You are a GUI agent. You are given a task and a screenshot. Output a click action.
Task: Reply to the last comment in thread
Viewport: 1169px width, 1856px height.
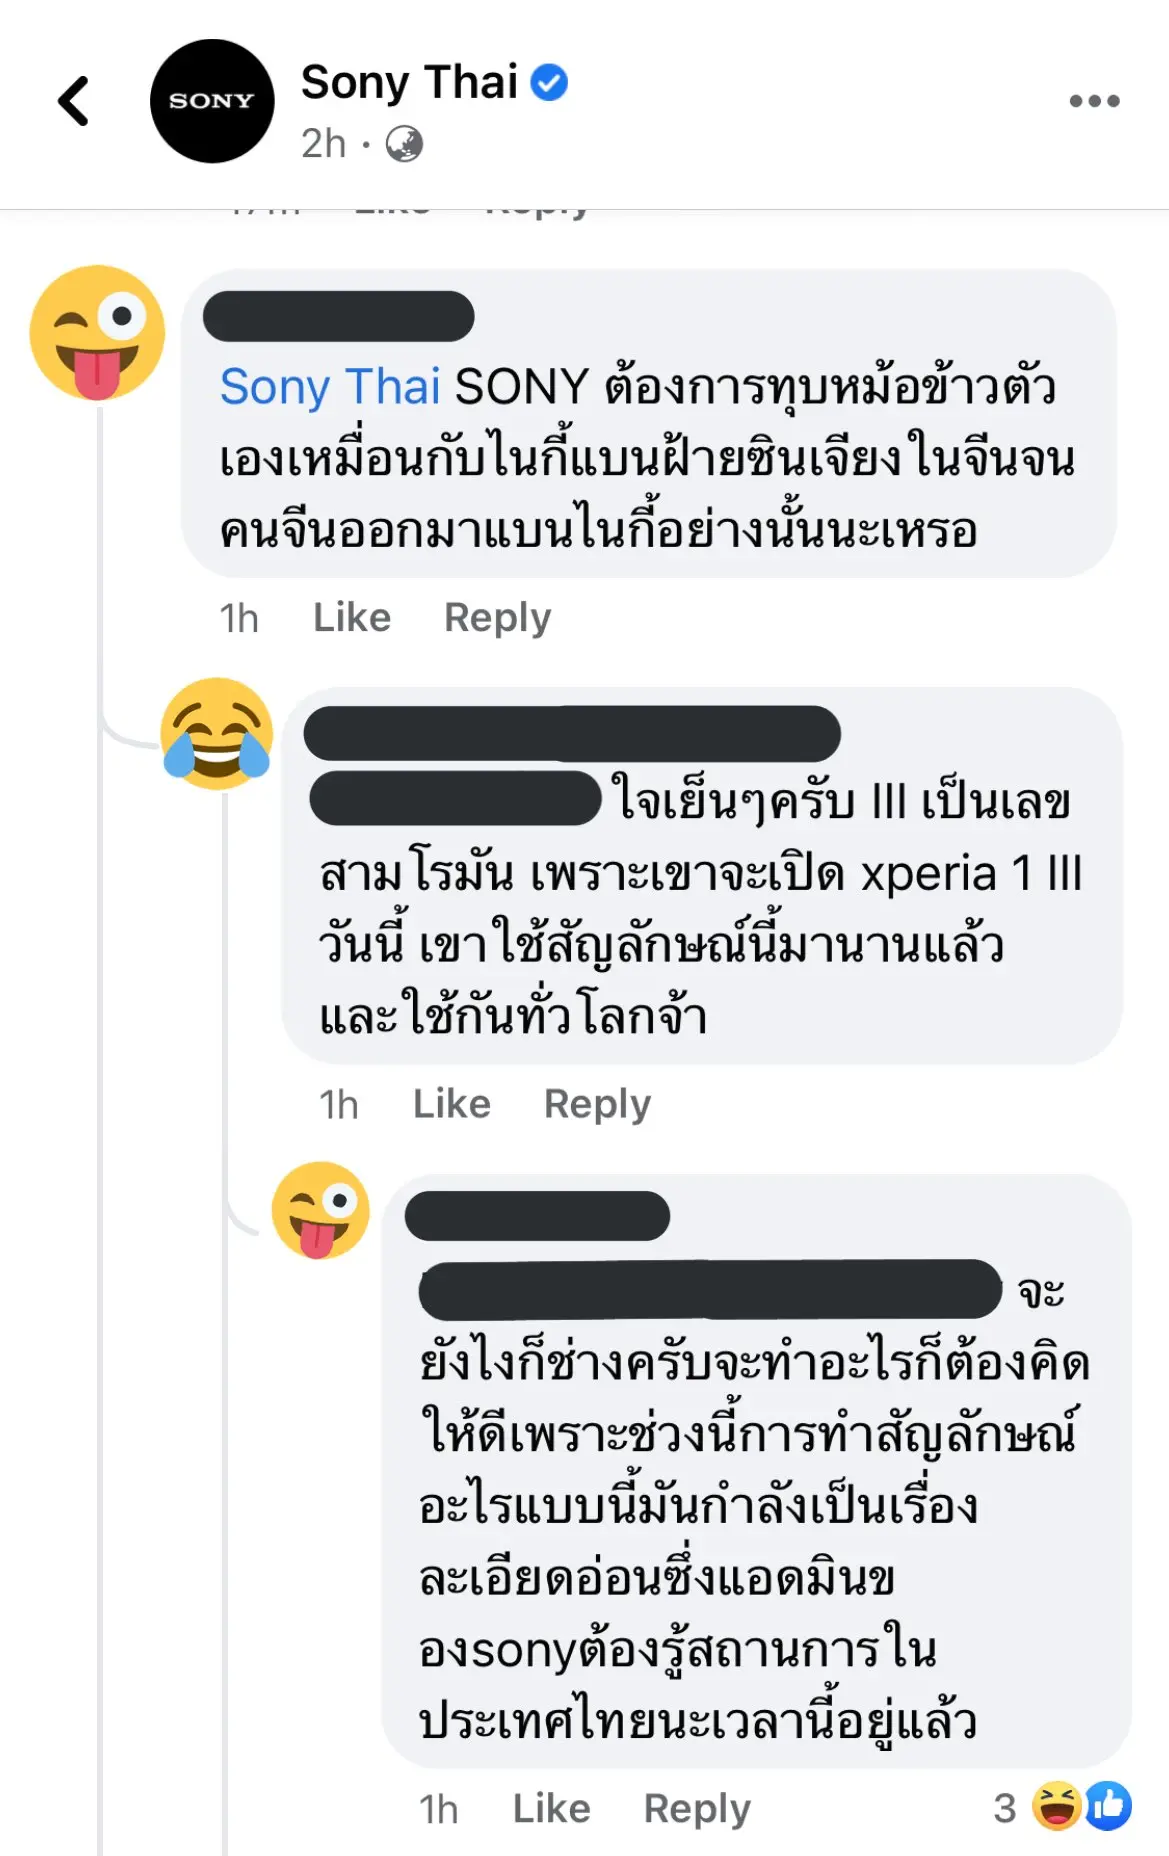coord(697,1808)
